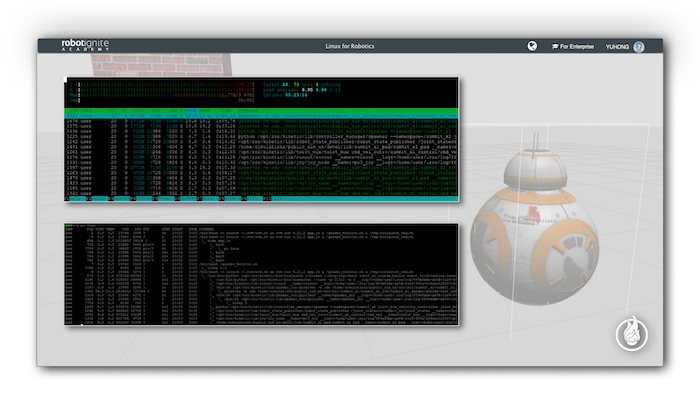Click the Uptime 00:23:14 text
The width and height of the screenshot is (700, 401).
tap(285, 95)
